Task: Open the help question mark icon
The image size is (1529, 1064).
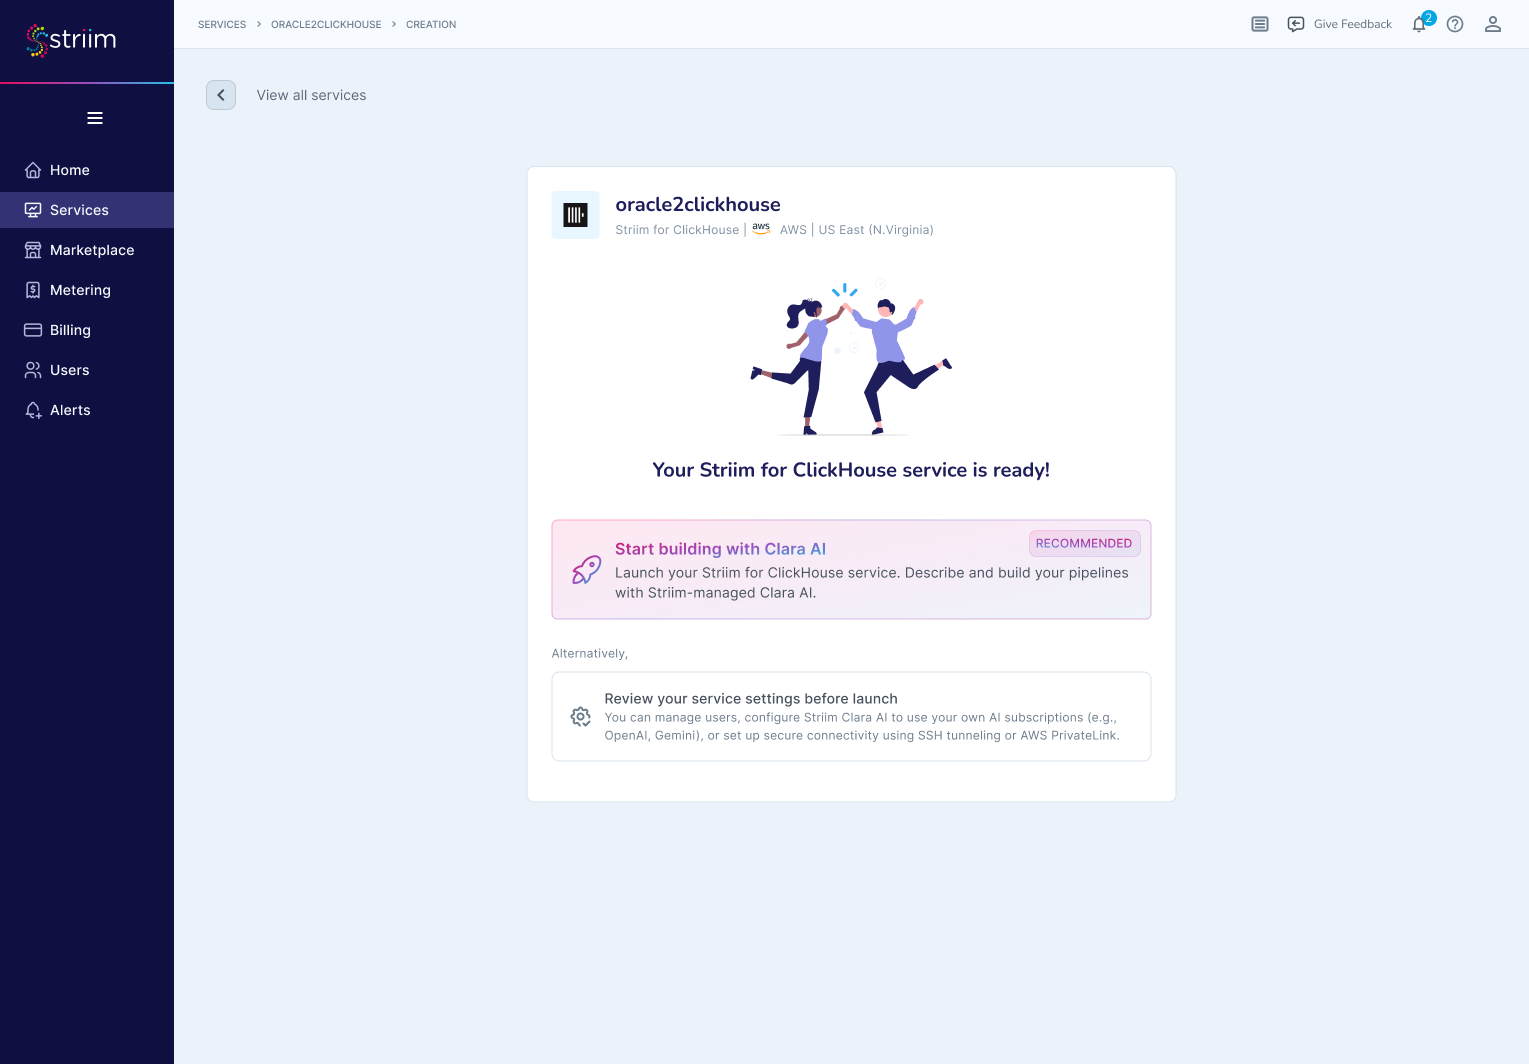Action: pyautogui.click(x=1455, y=24)
